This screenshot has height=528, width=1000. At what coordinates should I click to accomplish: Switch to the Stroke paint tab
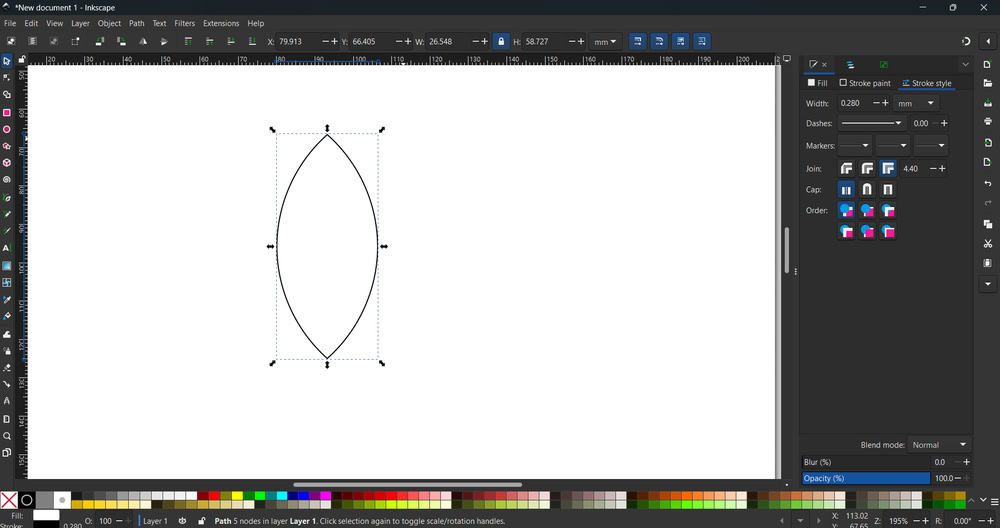pyautogui.click(x=865, y=84)
